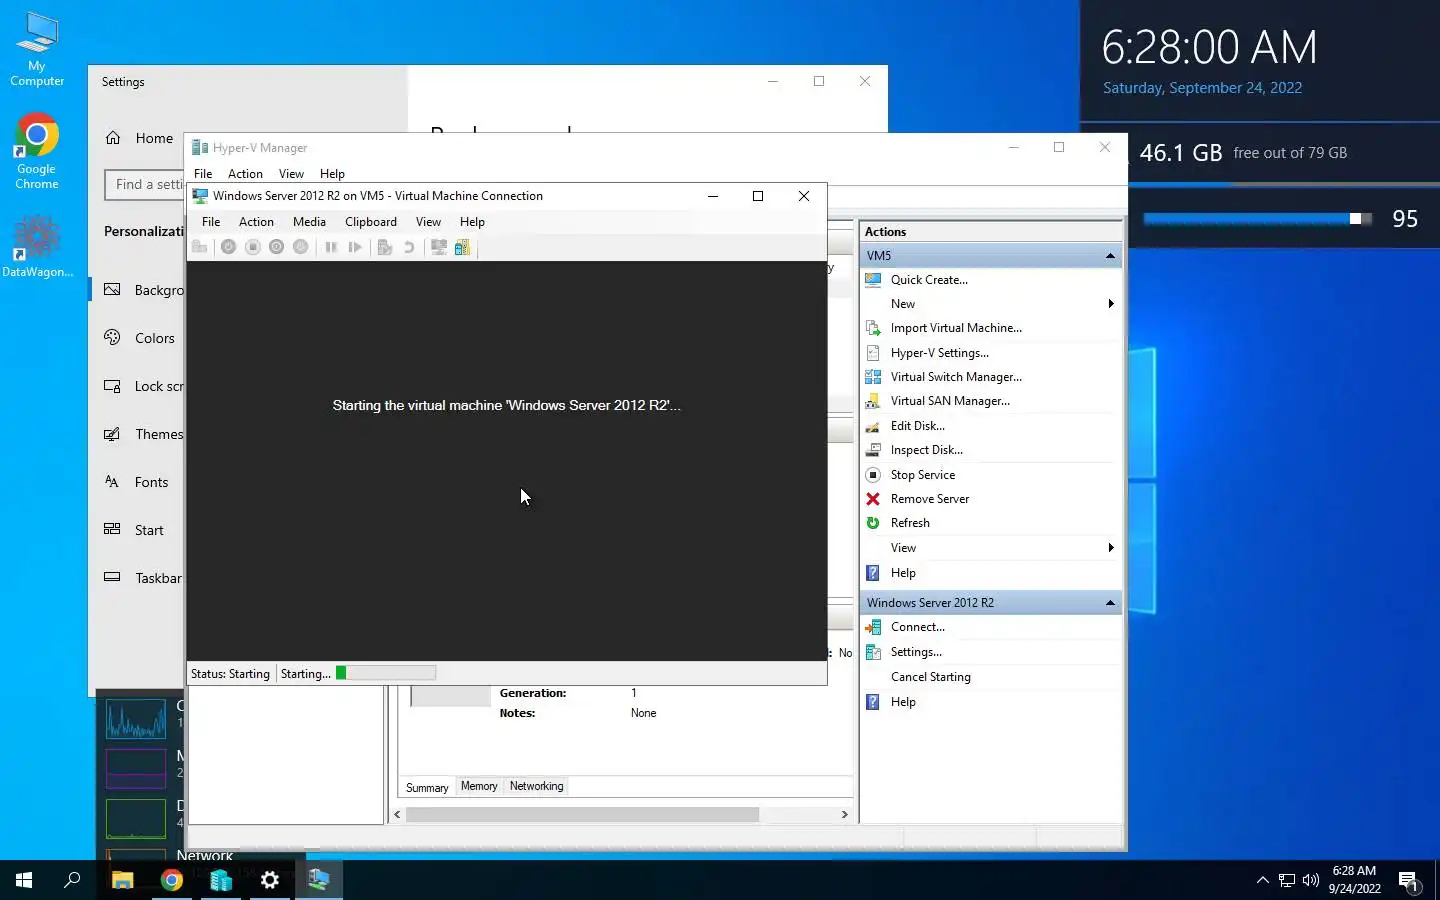Click the Checkpoint toolbar icon

pos(385,247)
